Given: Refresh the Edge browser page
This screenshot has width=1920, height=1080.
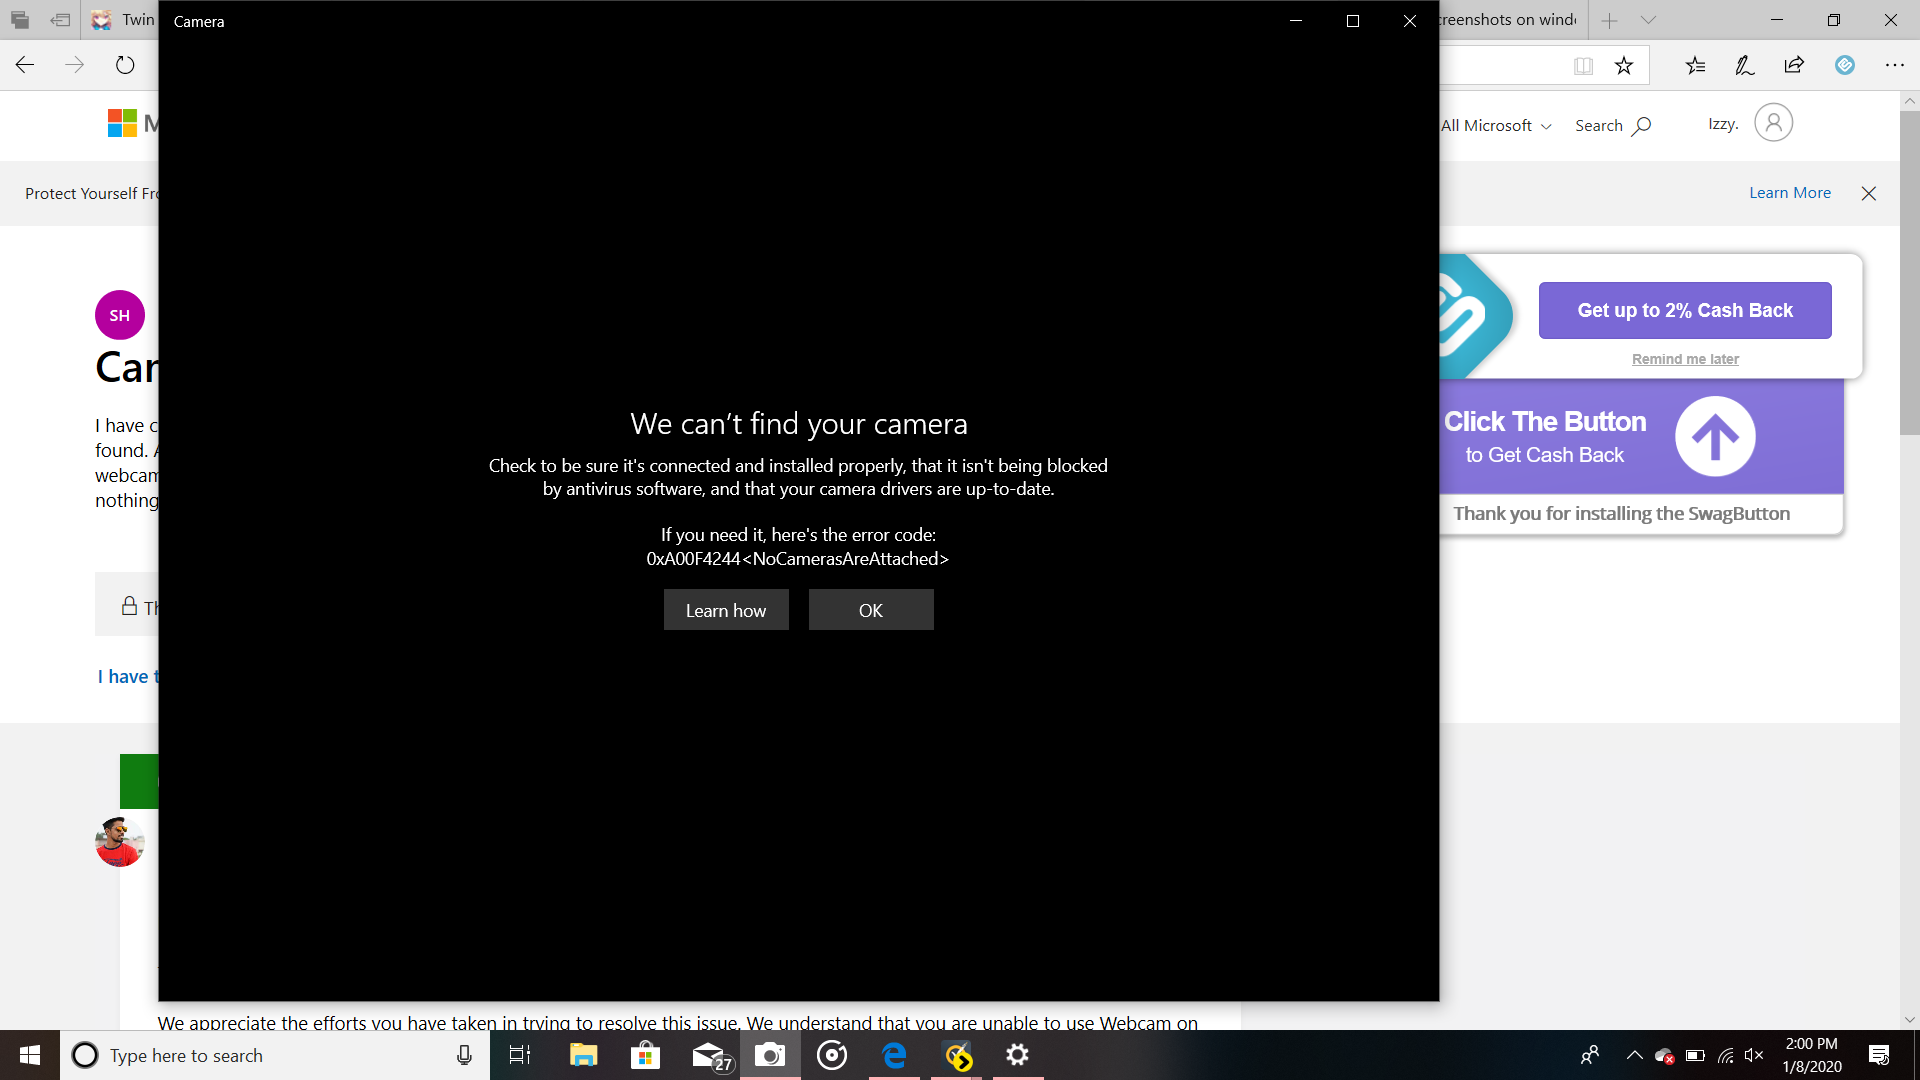Looking at the screenshot, I should [x=125, y=65].
